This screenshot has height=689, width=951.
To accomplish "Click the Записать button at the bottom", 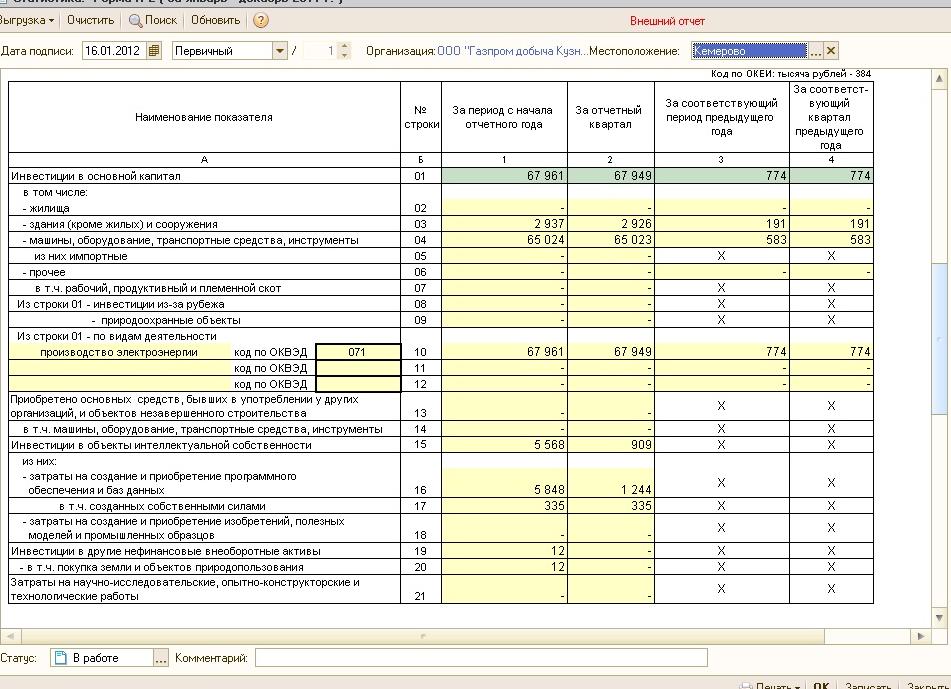I will tap(868, 685).
